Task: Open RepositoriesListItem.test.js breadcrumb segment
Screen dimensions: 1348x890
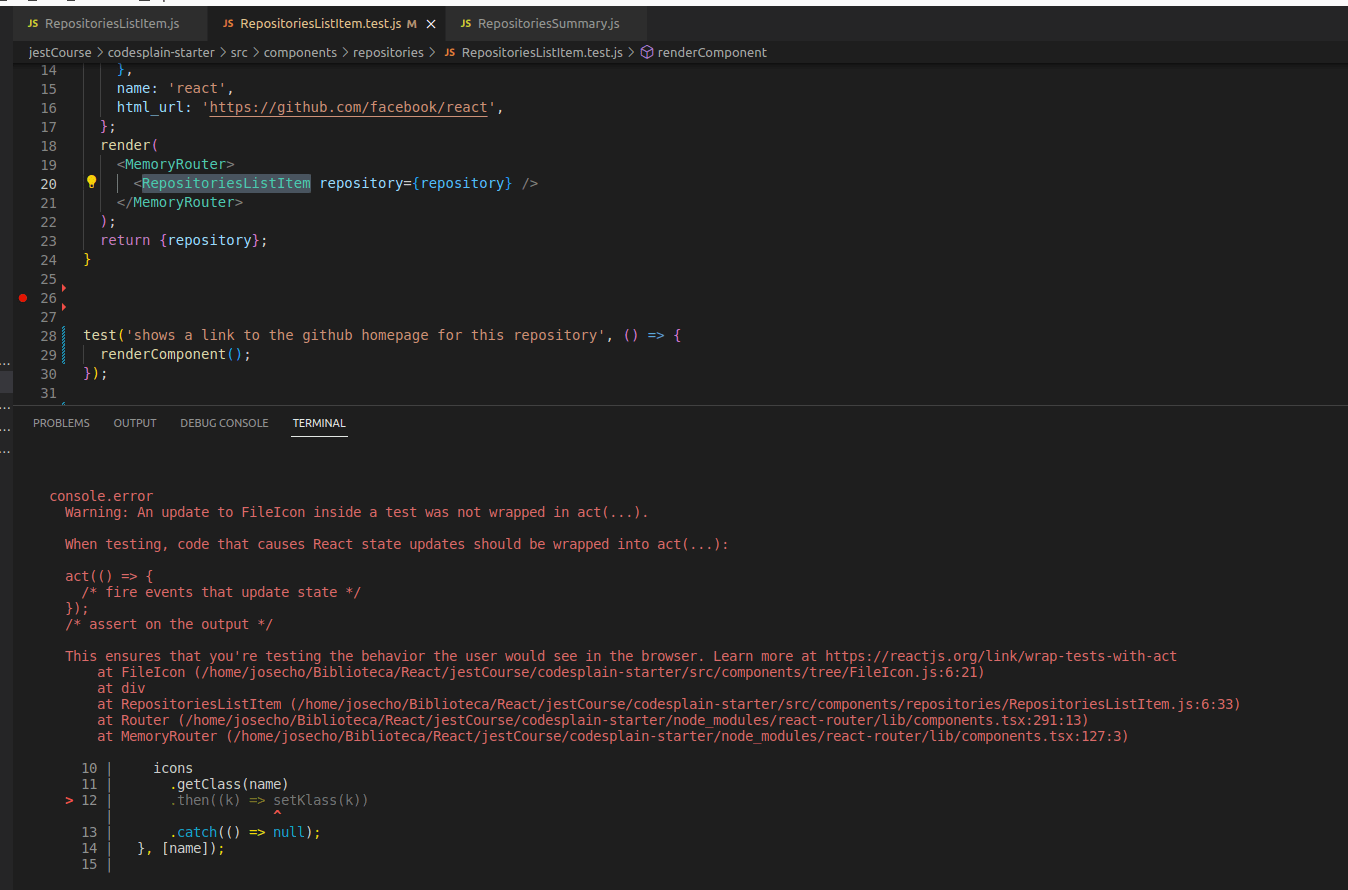Action: click(x=542, y=52)
